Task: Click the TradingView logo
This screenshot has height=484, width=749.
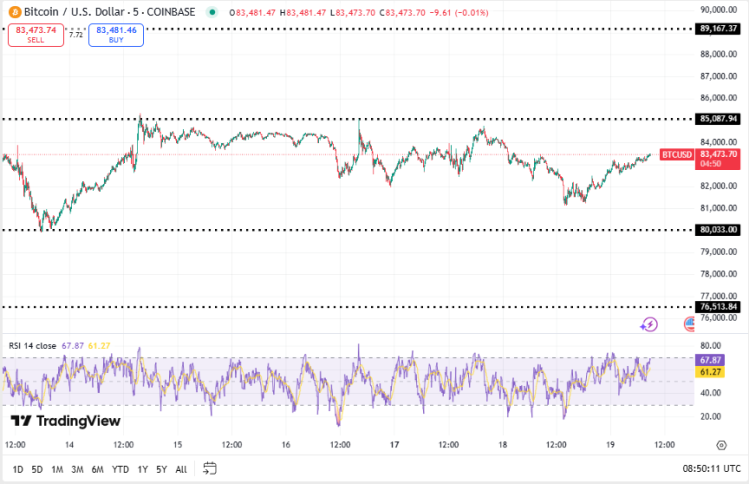Action: point(65,421)
